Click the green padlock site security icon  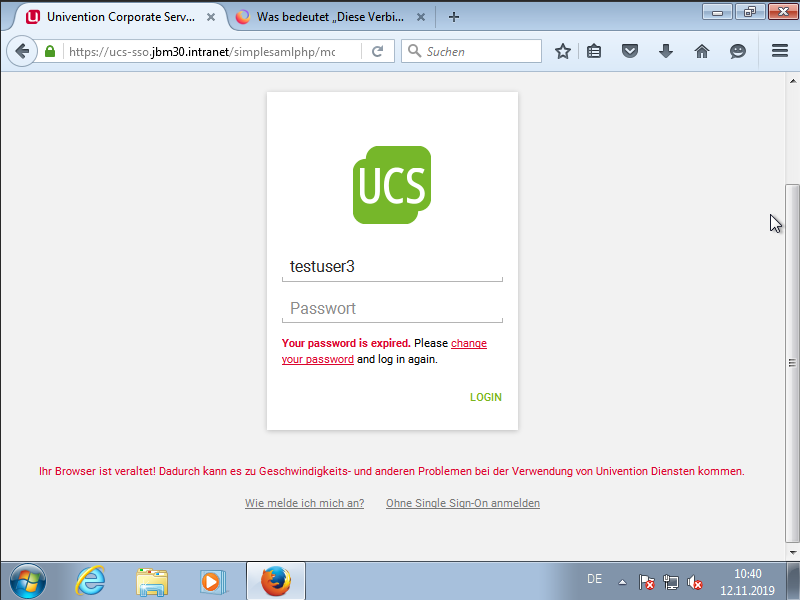pyautogui.click(x=50, y=51)
